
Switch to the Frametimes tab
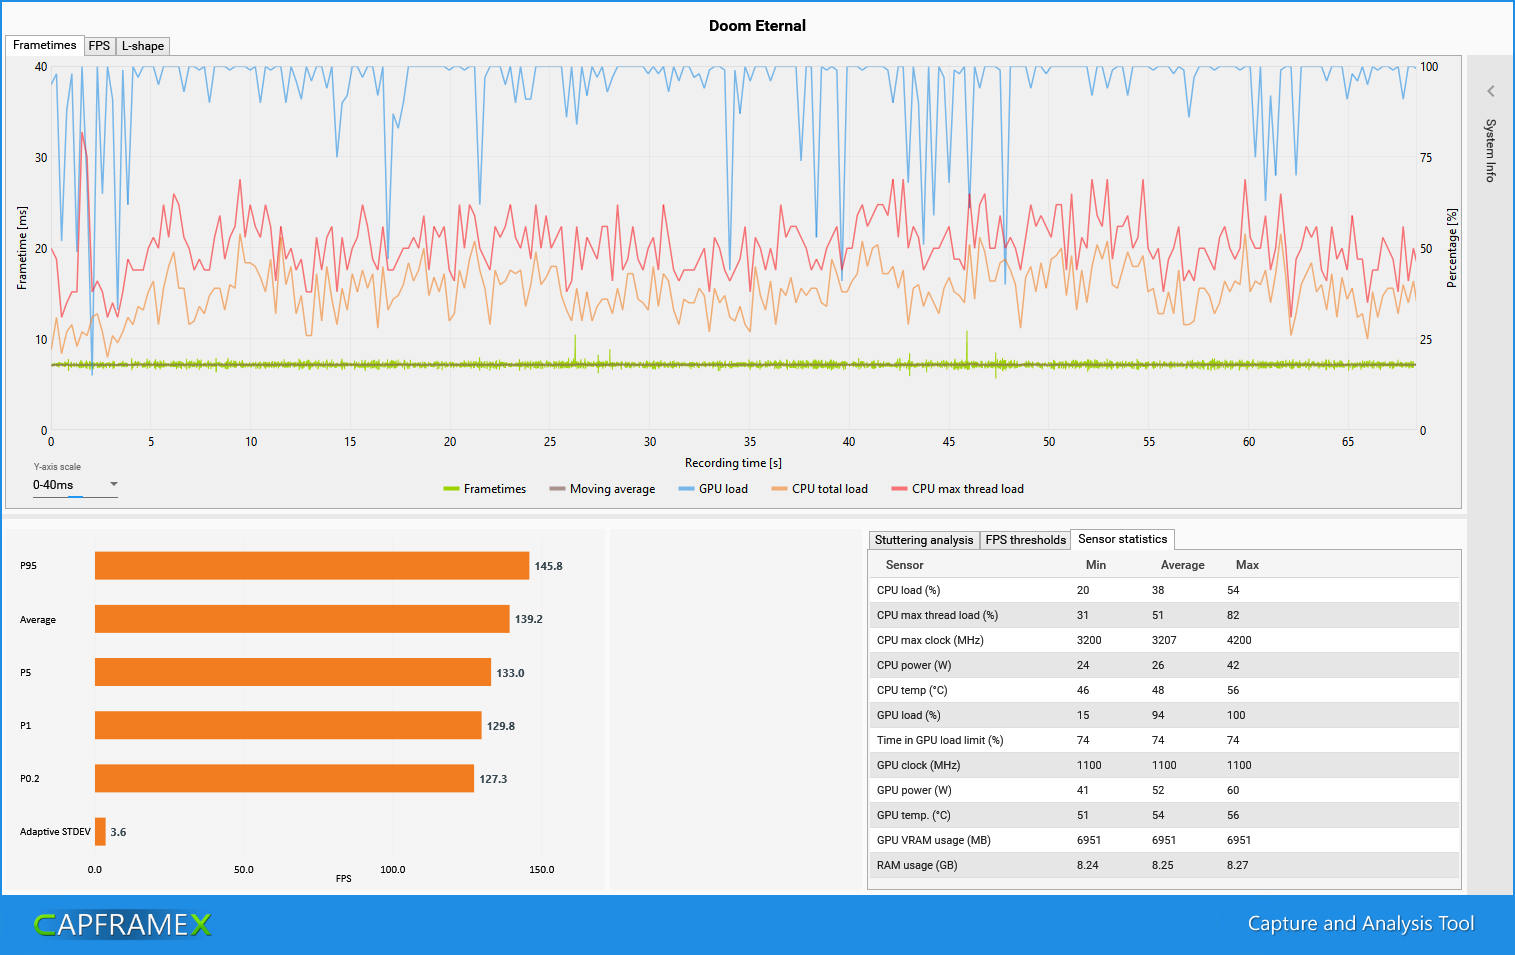(44, 45)
